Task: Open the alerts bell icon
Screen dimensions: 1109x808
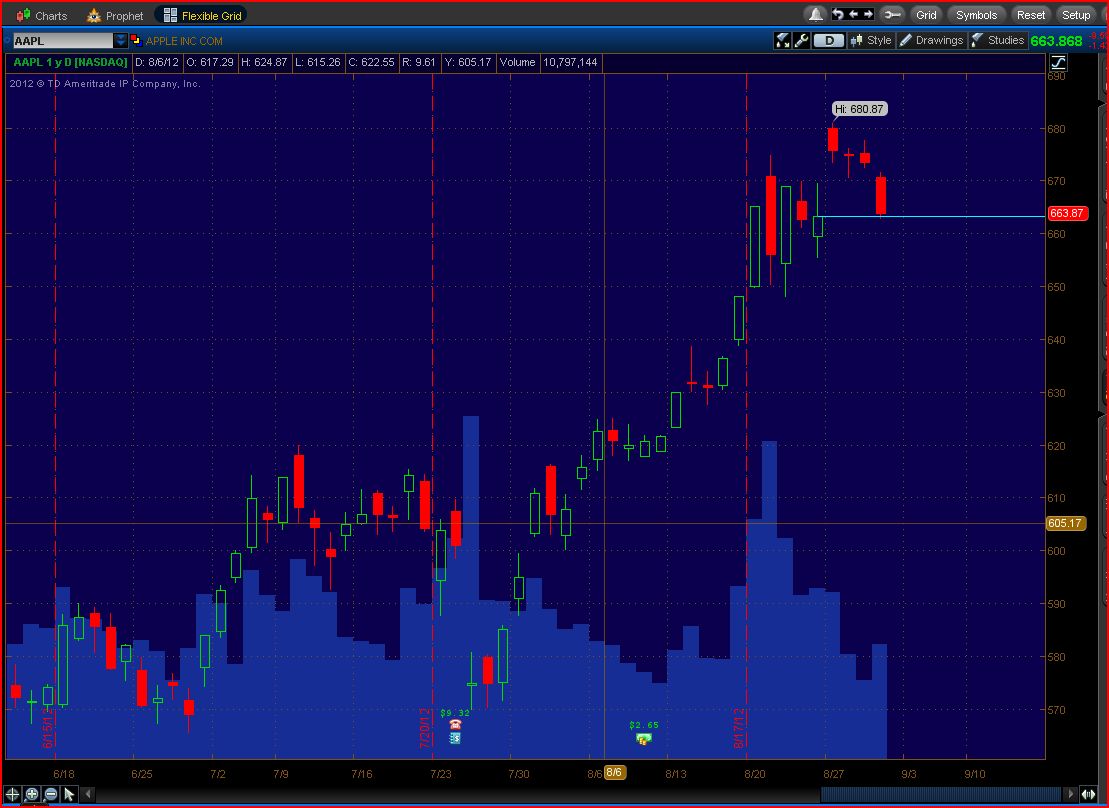Action: (x=815, y=15)
